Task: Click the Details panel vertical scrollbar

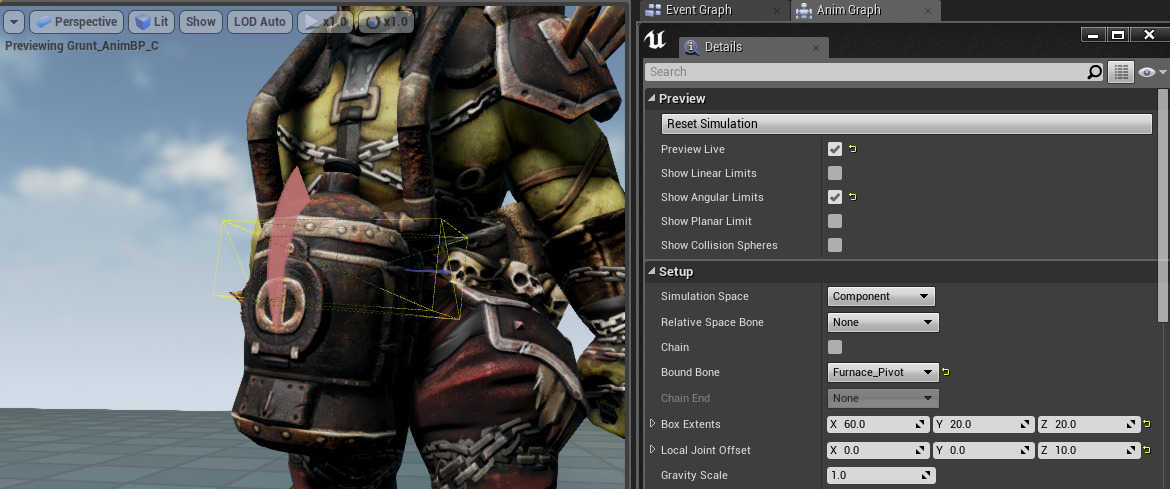Action: coord(1162,207)
